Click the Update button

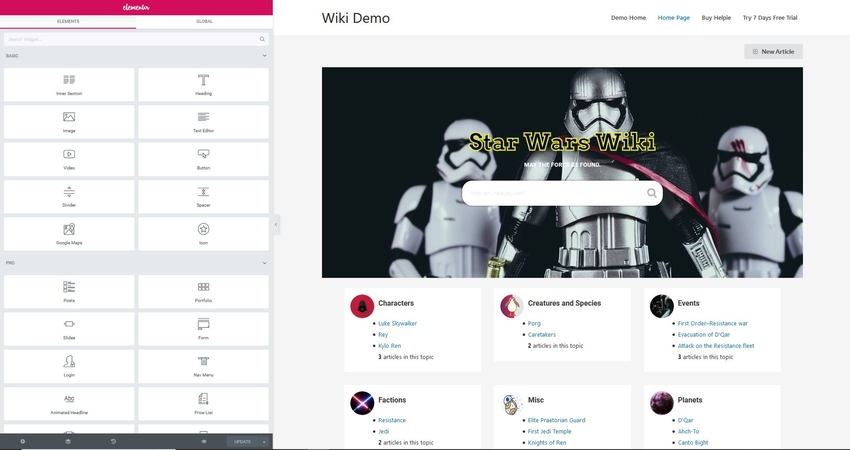(243, 441)
